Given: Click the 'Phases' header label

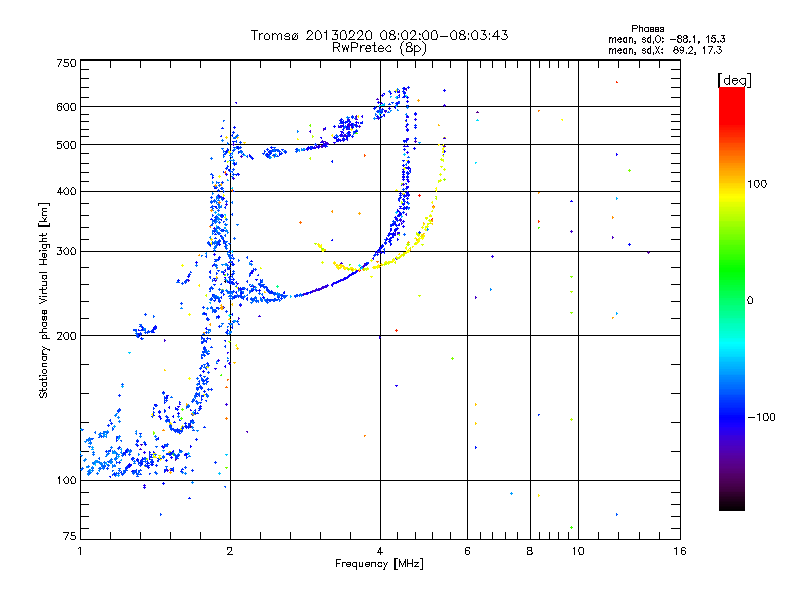Looking at the screenshot, I should click(647, 29).
